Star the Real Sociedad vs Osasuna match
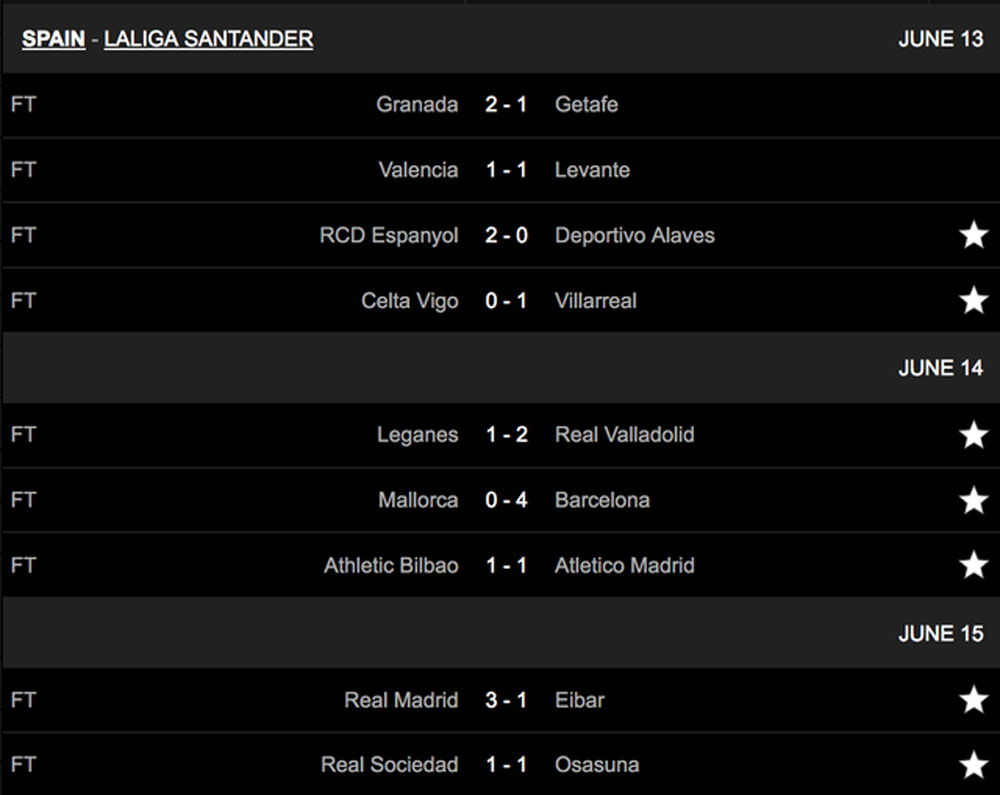This screenshot has height=795, width=1000. (x=973, y=764)
